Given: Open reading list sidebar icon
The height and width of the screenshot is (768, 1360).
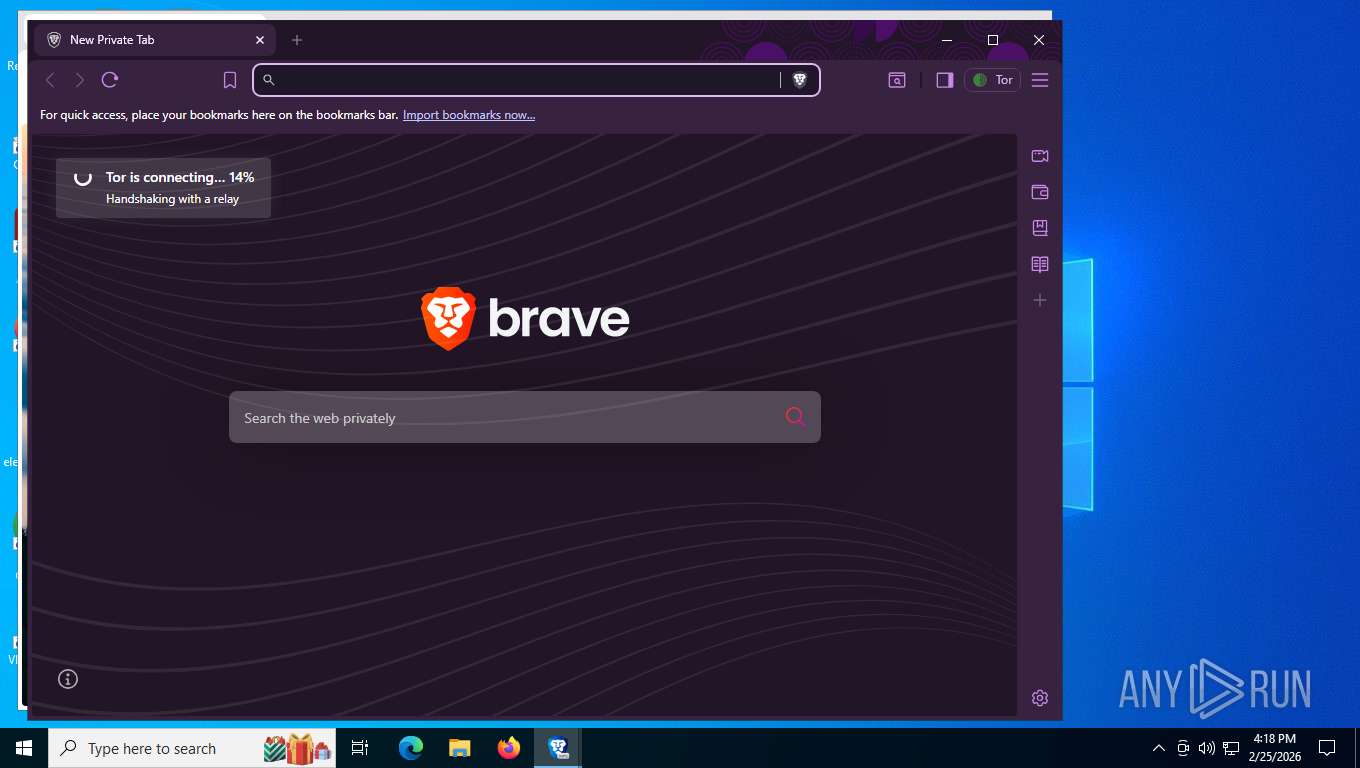Looking at the screenshot, I should pos(1040,264).
